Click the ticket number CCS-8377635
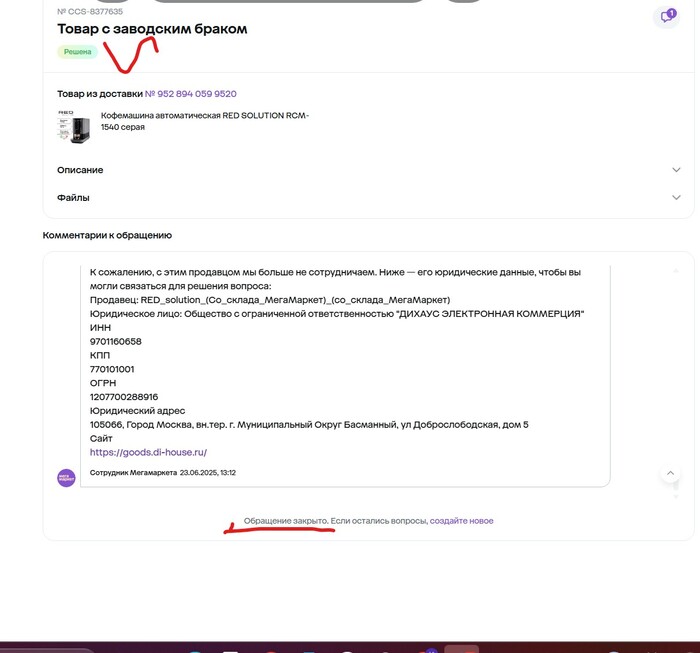This screenshot has width=700, height=653. coord(90,12)
